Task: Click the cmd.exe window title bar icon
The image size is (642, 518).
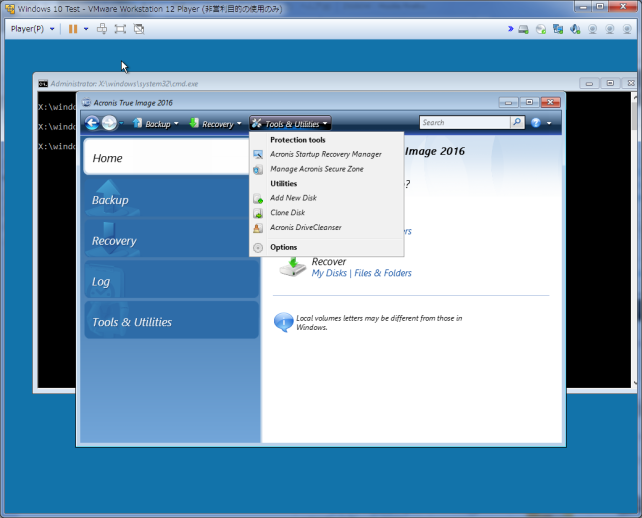Action: 43,84
